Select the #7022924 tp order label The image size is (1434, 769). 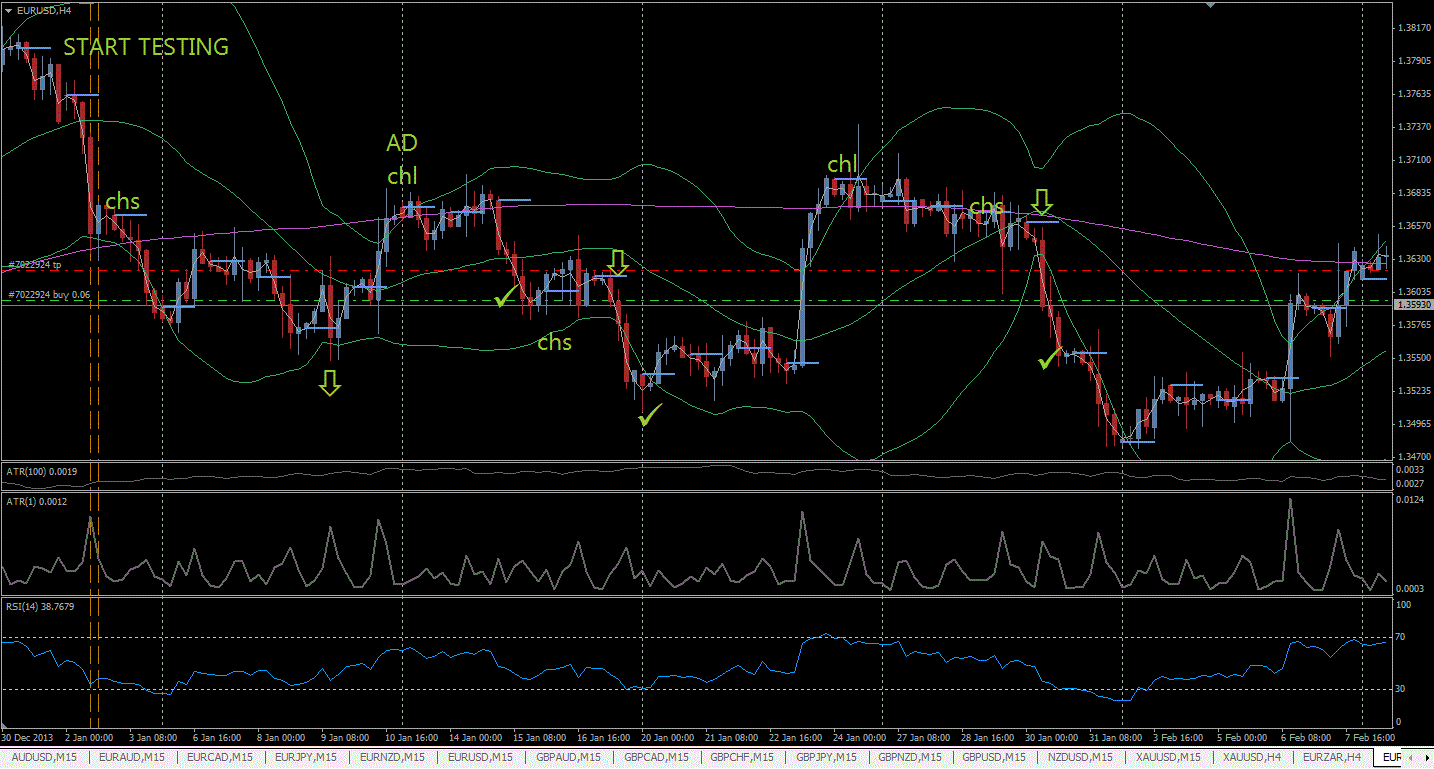click(35, 265)
